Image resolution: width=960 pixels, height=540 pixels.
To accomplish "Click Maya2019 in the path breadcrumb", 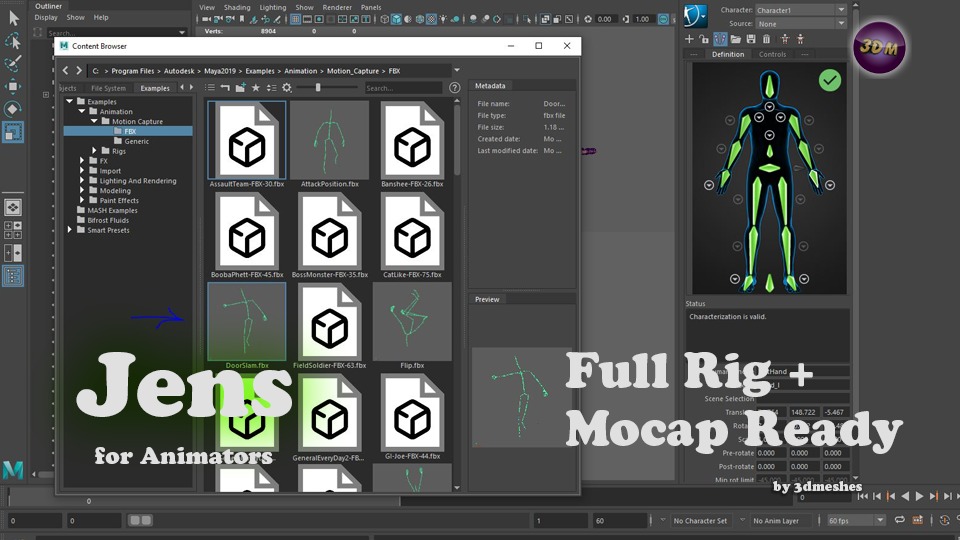I will click(220, 71).
